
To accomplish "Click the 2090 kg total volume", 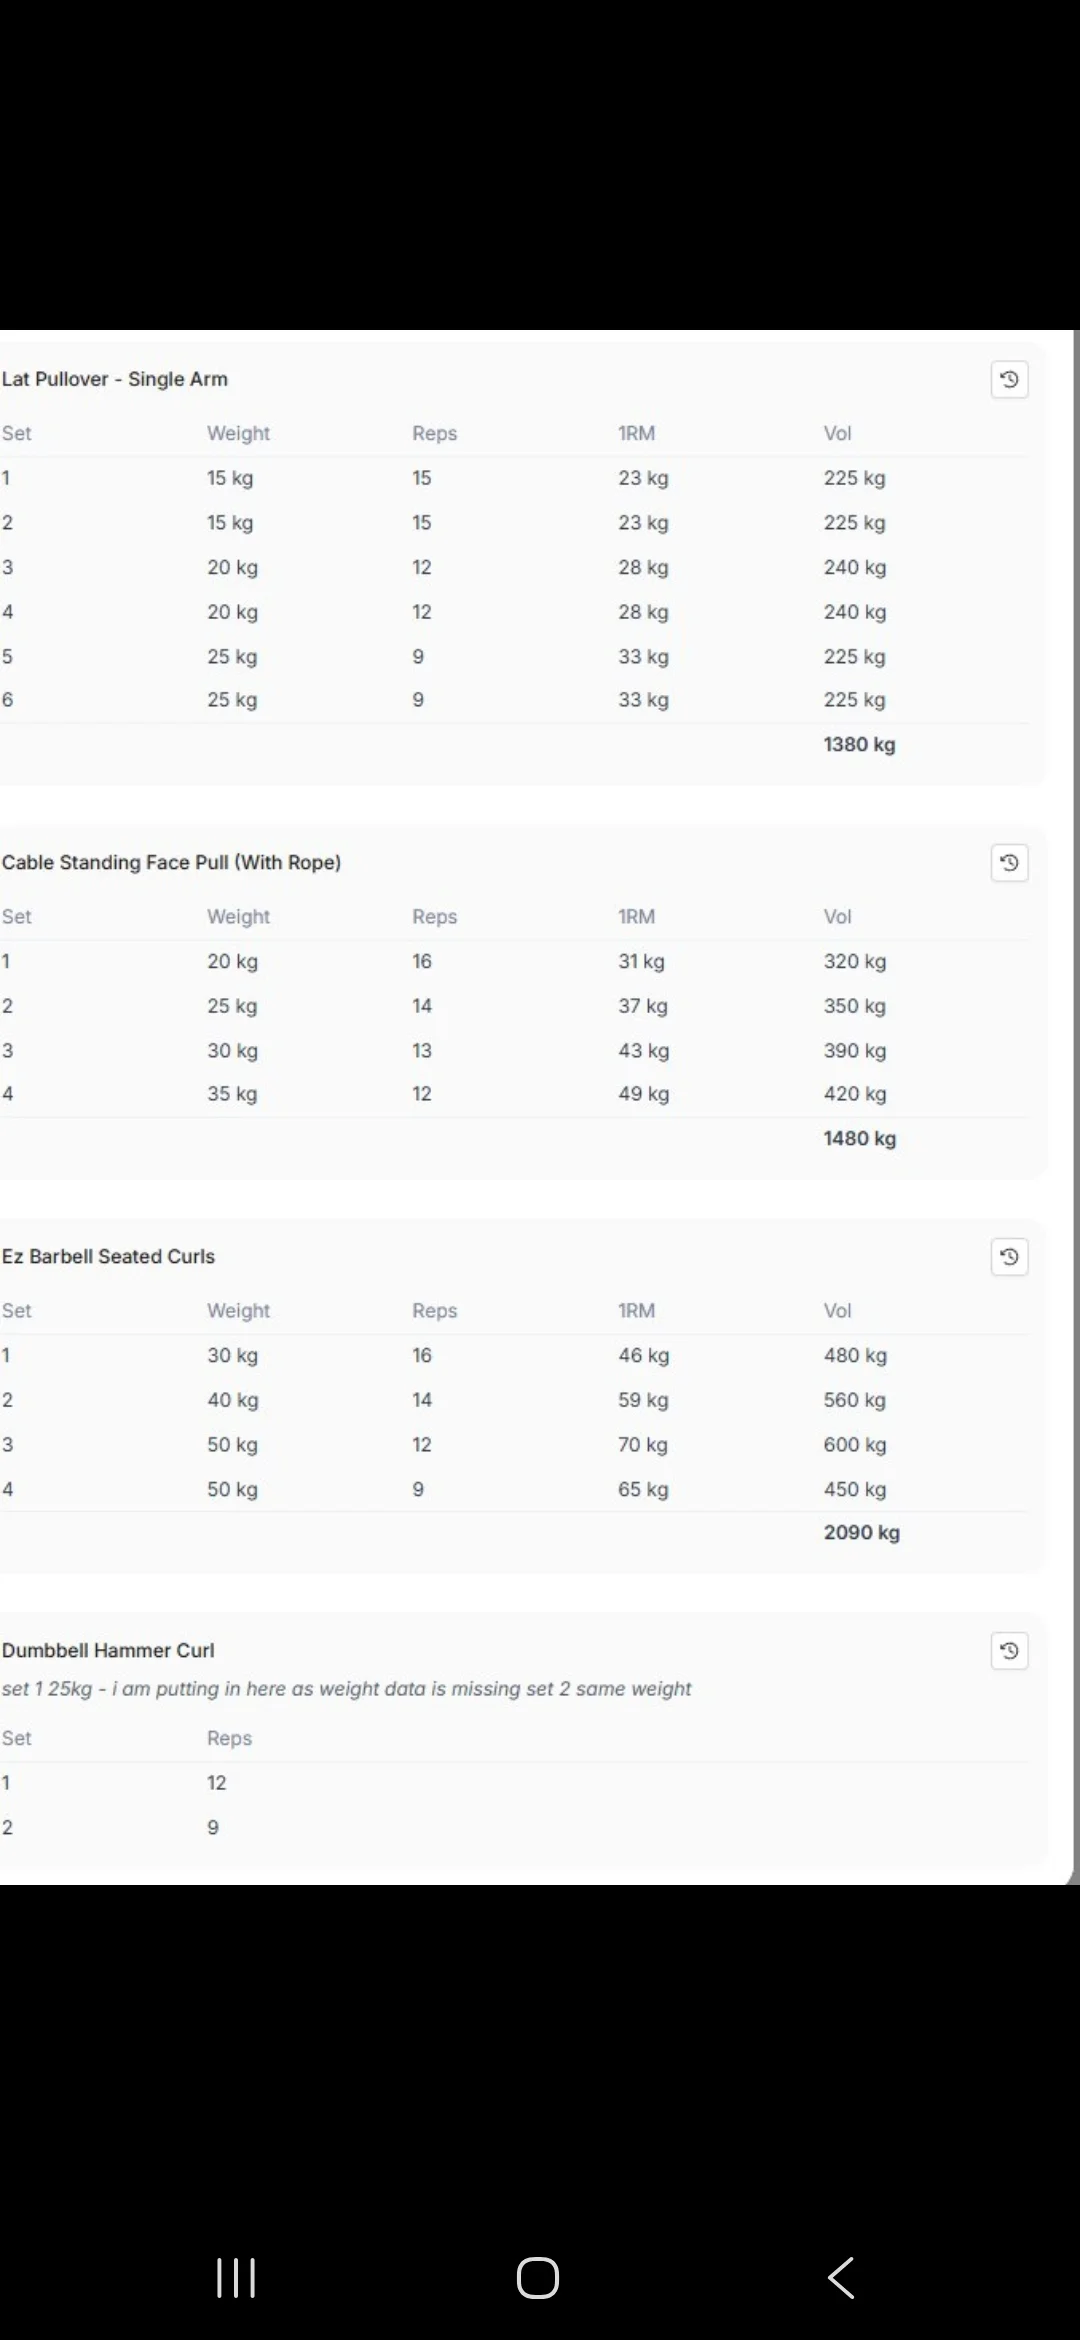I will 861,1532.
